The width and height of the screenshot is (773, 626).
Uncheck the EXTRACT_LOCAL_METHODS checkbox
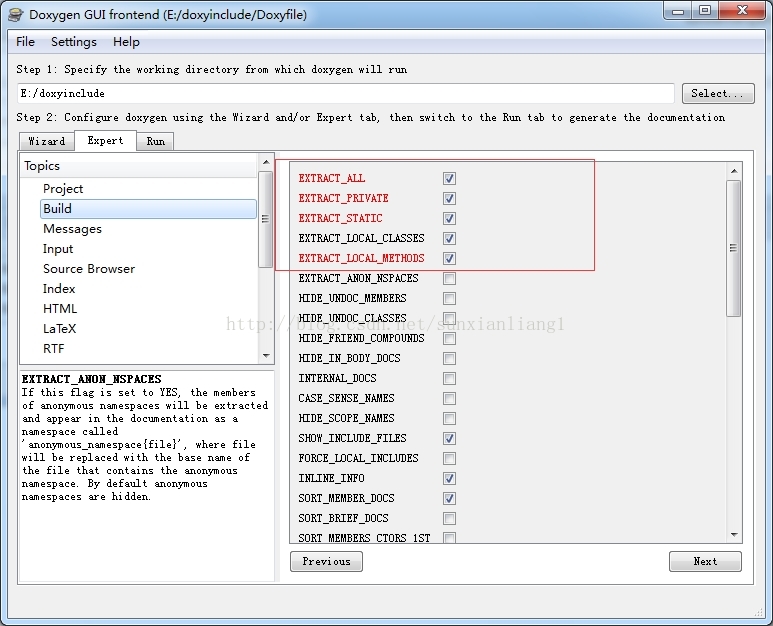[449, 258]
